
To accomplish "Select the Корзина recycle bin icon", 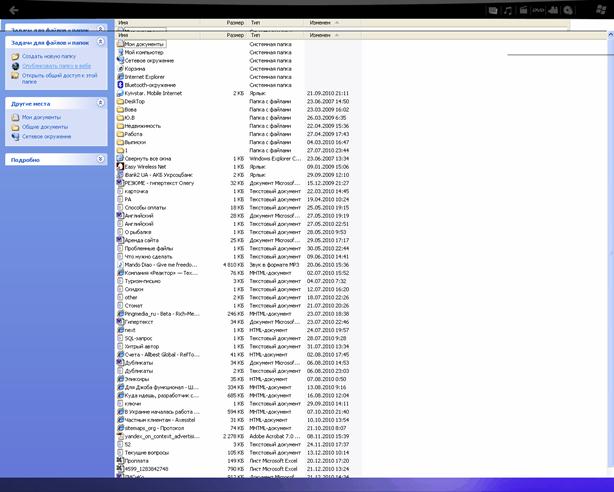I will point(120,69).
